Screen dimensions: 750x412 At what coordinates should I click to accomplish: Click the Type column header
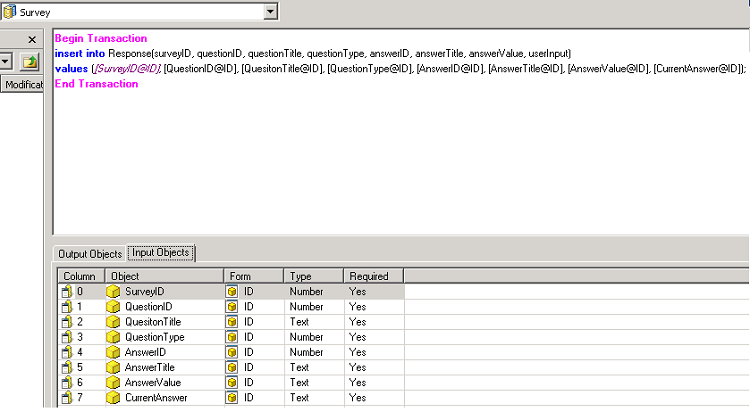(313, 276)
